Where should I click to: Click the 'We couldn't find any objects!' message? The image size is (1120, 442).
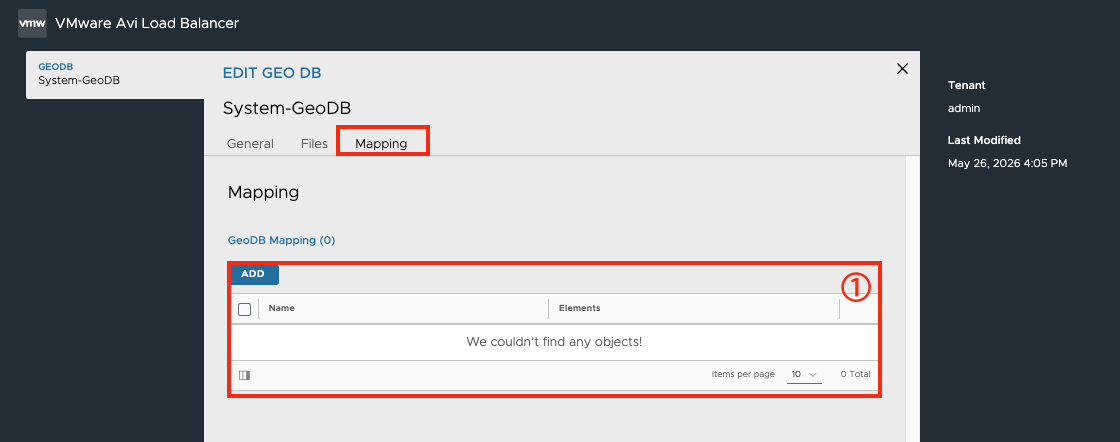tap(554, 341)
